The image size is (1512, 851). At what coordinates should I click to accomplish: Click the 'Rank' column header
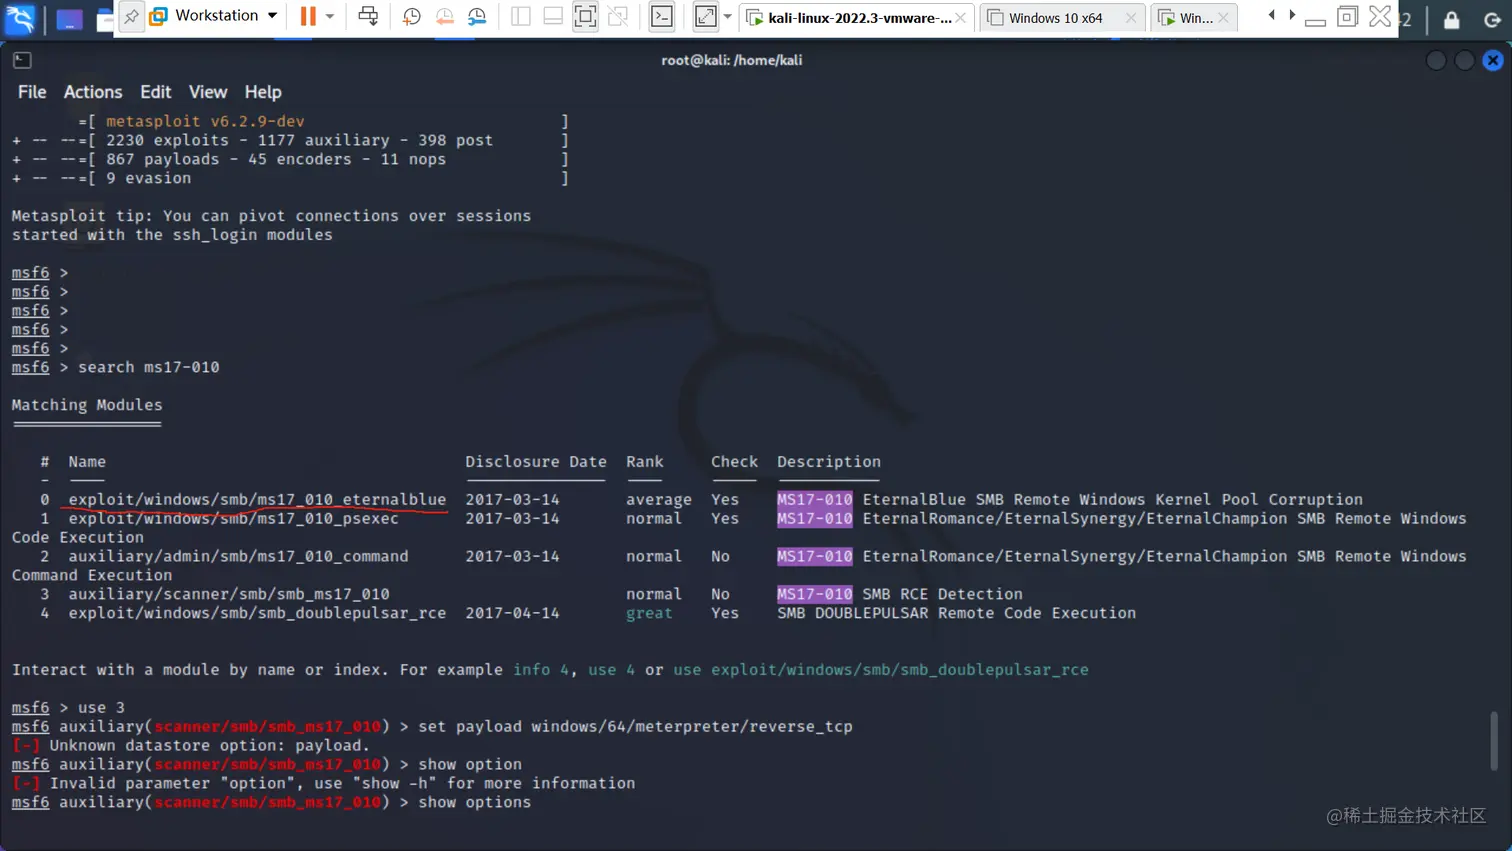[x=645, y=462]
